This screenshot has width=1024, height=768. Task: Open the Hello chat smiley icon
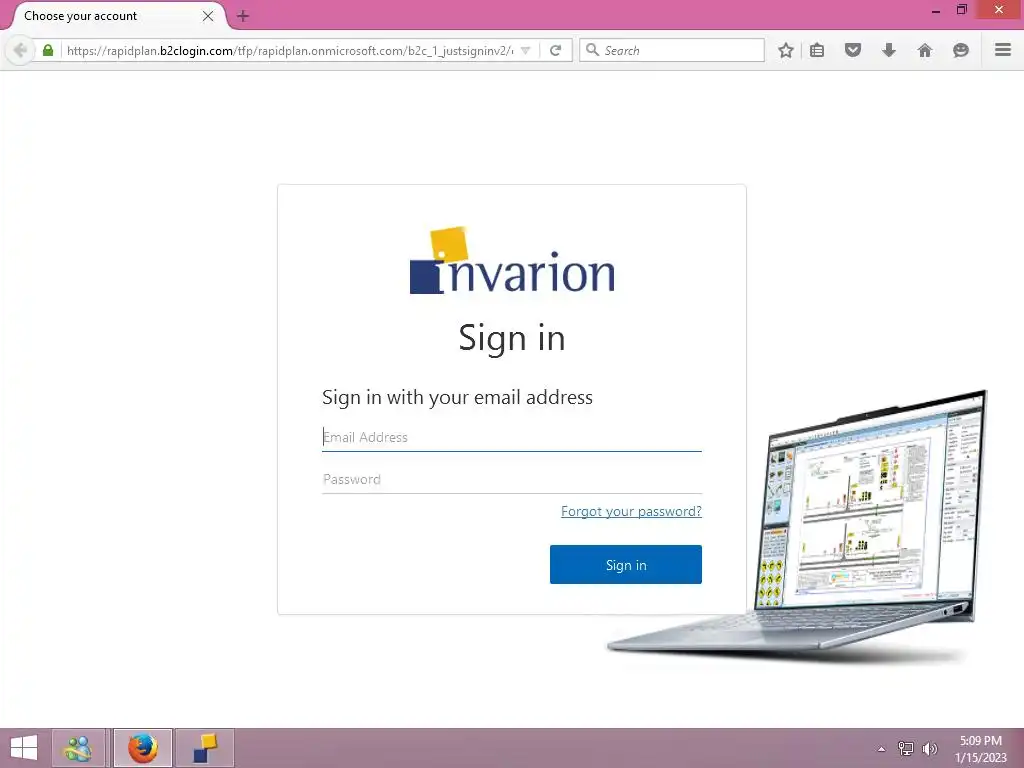pos(960,50)
